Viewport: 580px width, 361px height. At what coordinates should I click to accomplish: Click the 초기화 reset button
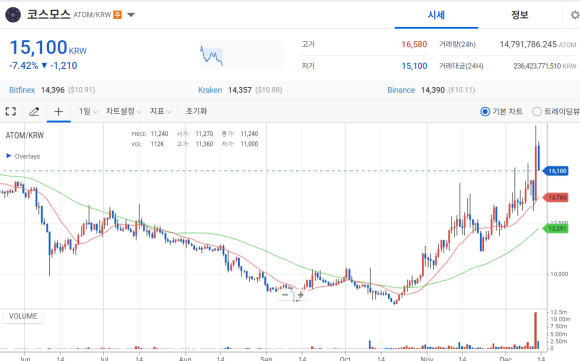pos(196,111)
